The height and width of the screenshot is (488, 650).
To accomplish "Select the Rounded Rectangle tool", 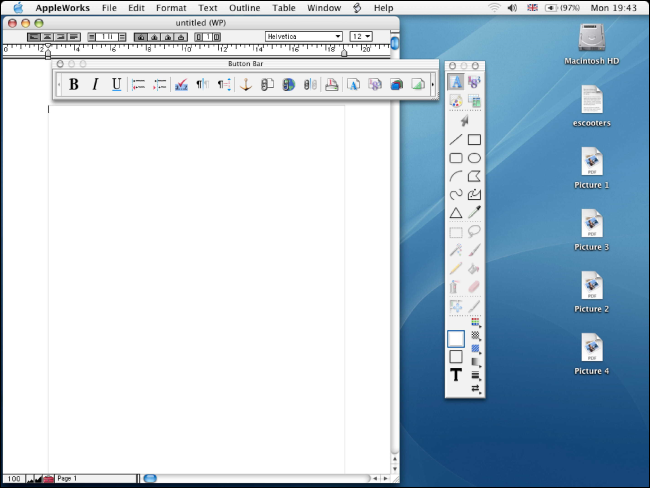I will pos(456,158).
